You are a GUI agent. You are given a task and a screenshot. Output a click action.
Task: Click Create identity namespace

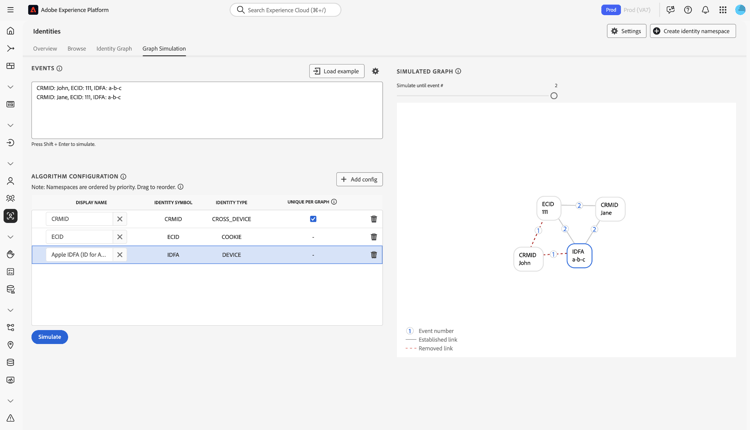693,31
